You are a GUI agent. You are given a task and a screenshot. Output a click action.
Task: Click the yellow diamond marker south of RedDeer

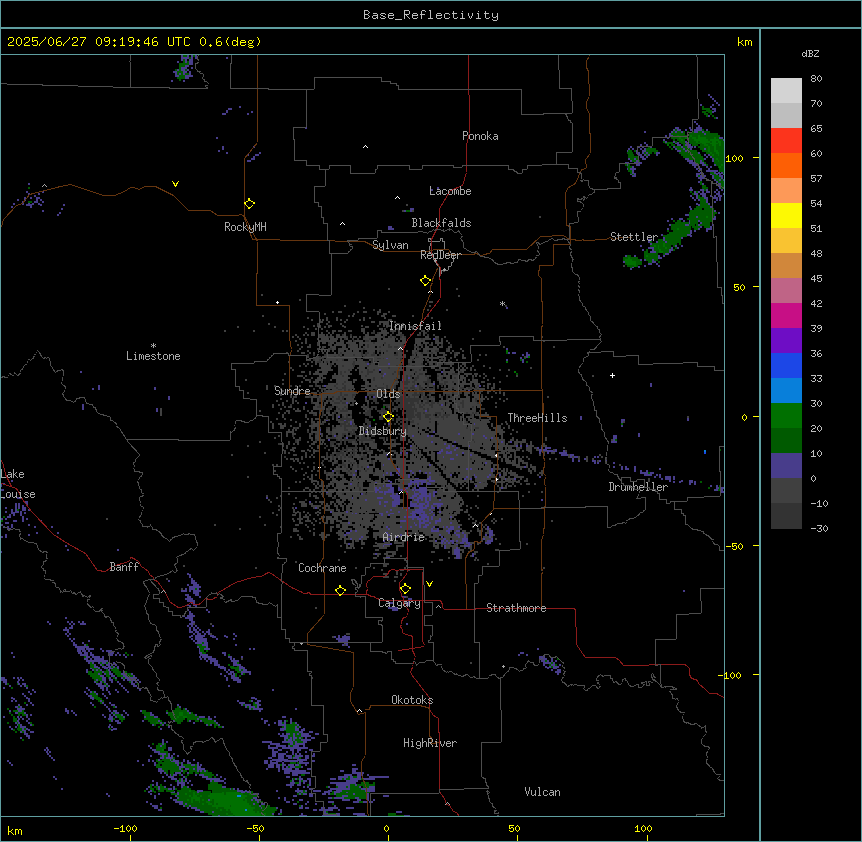tap(425, 281)
